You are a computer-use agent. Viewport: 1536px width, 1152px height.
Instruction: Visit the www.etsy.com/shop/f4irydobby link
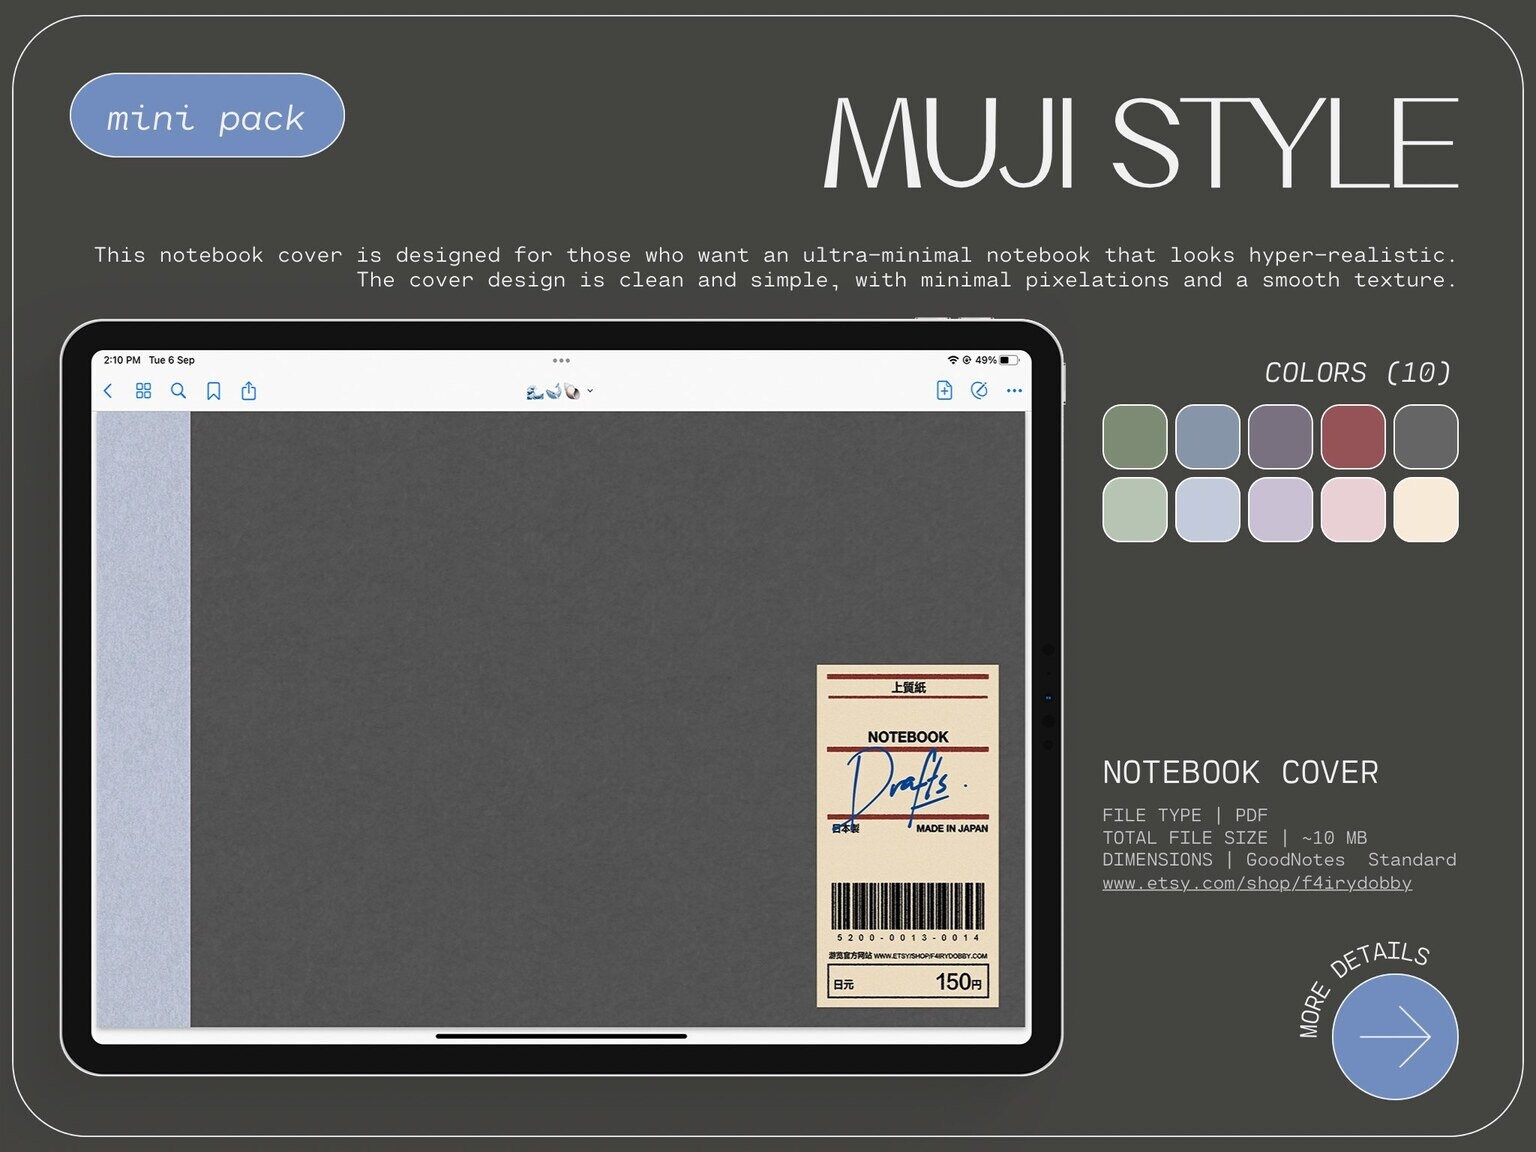tap(1256, 883)
